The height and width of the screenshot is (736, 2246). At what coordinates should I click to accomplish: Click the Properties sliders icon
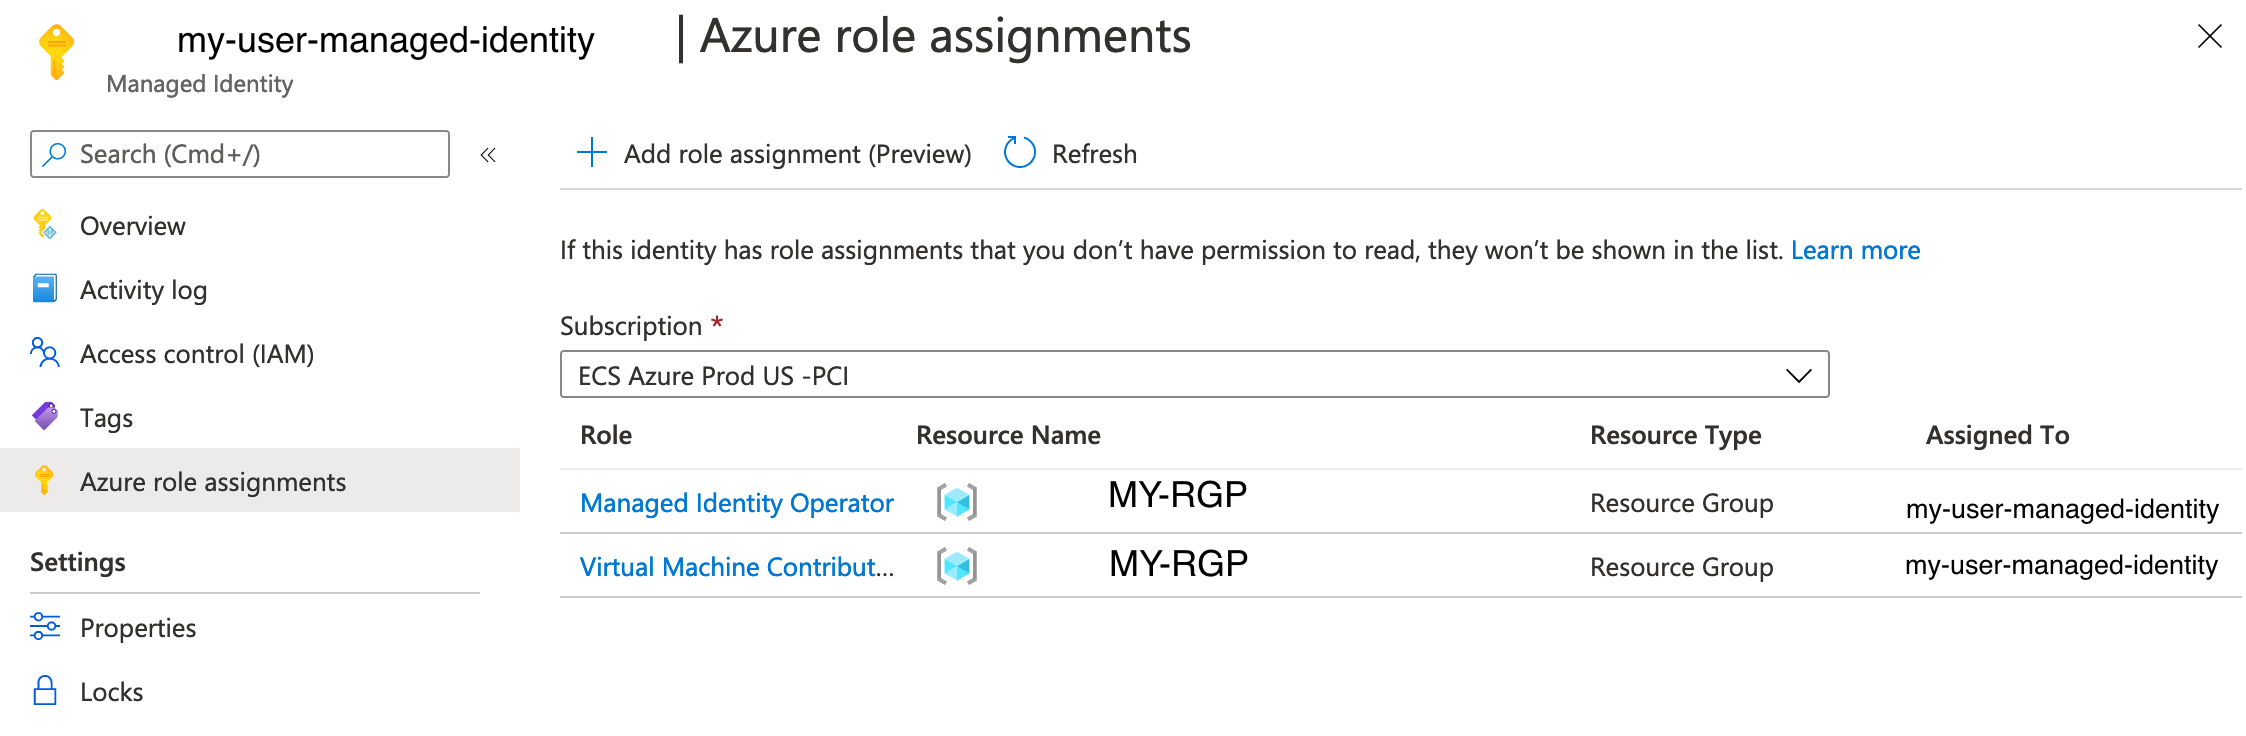point(45,627)
